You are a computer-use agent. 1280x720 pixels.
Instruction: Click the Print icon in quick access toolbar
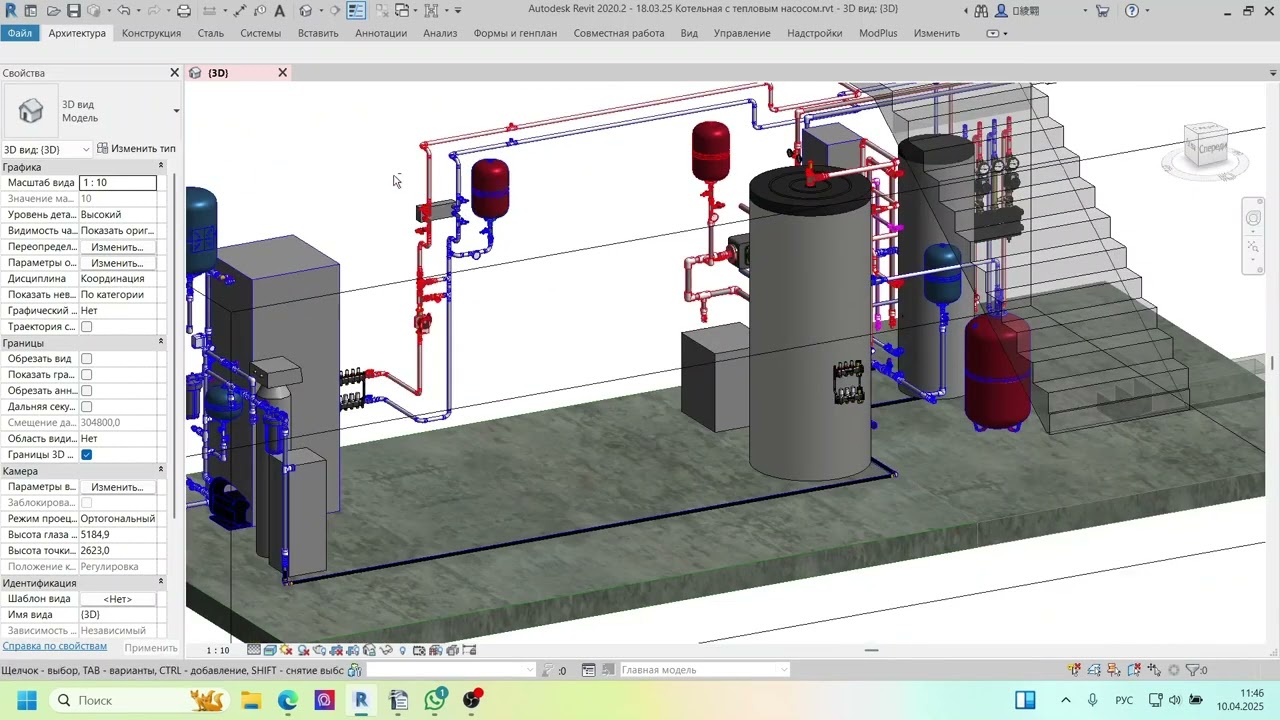pos(184,11)
